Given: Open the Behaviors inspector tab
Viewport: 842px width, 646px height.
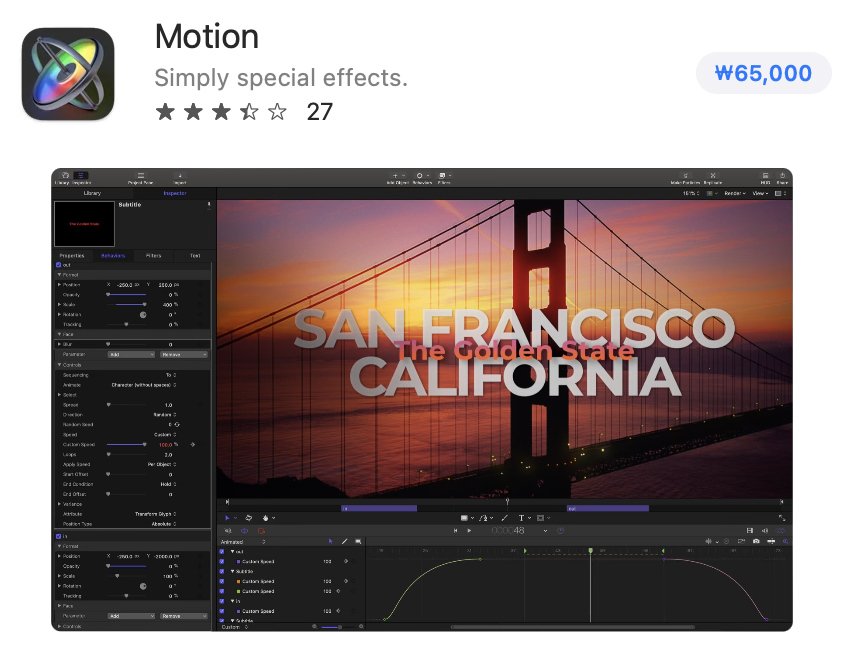Looking at the screenshot, I should [113, 256].
